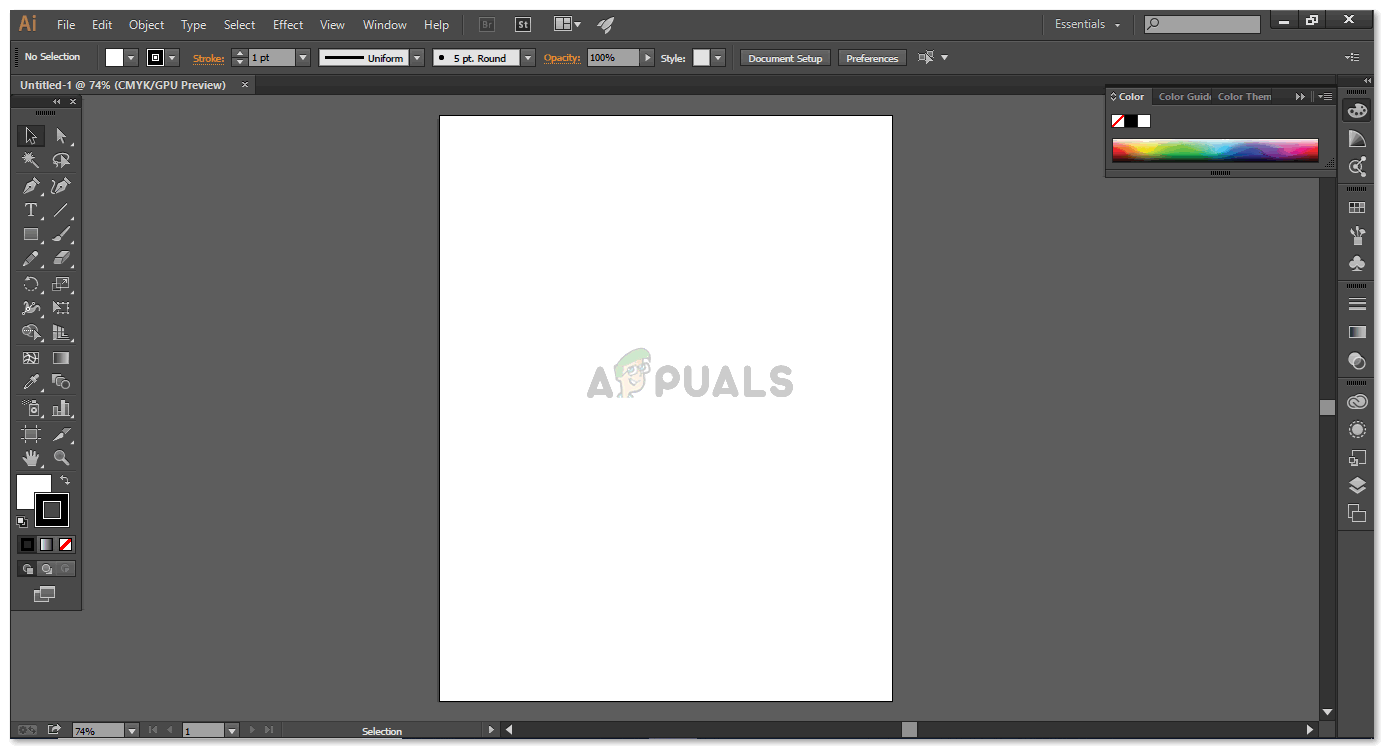Screen dimensions: 1385x750
Task: Switch to the Color Guide tab
Action: [1184, 97]
